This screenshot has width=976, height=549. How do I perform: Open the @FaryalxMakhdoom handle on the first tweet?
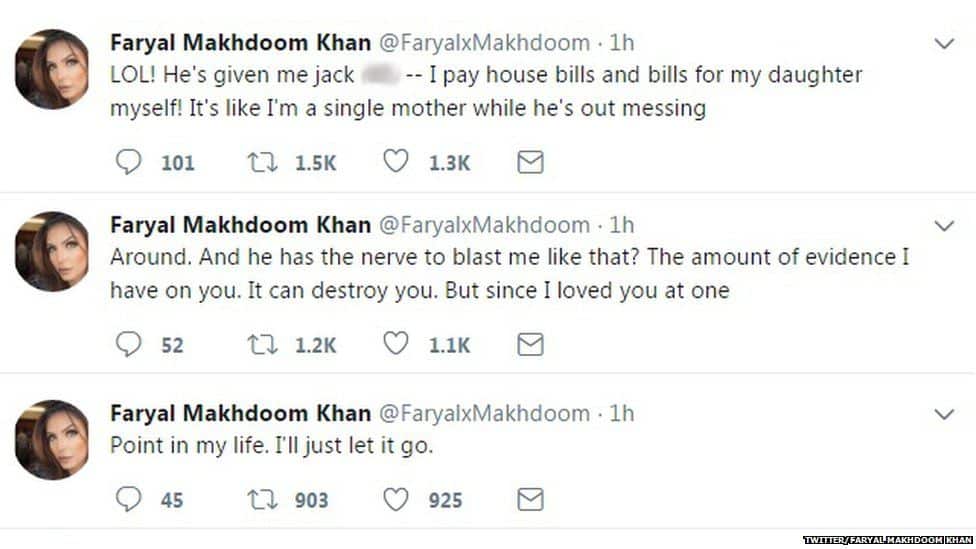tap(484, 43)
